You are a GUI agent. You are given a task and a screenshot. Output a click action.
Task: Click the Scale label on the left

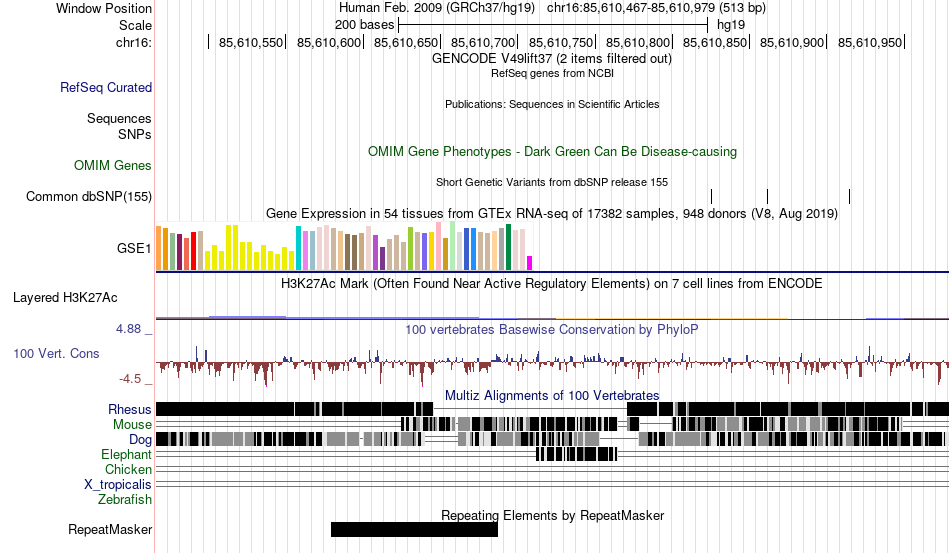135,25
